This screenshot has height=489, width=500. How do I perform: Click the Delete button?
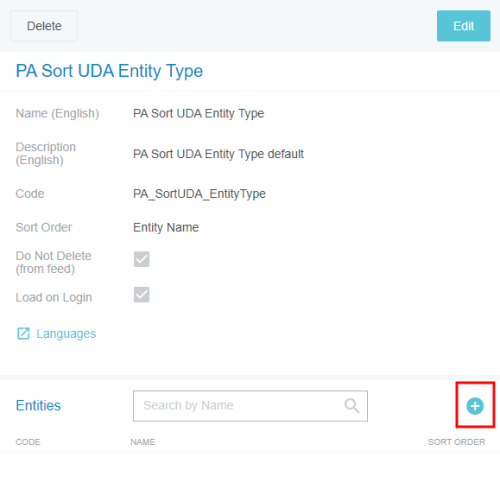[x=44, y=26]
